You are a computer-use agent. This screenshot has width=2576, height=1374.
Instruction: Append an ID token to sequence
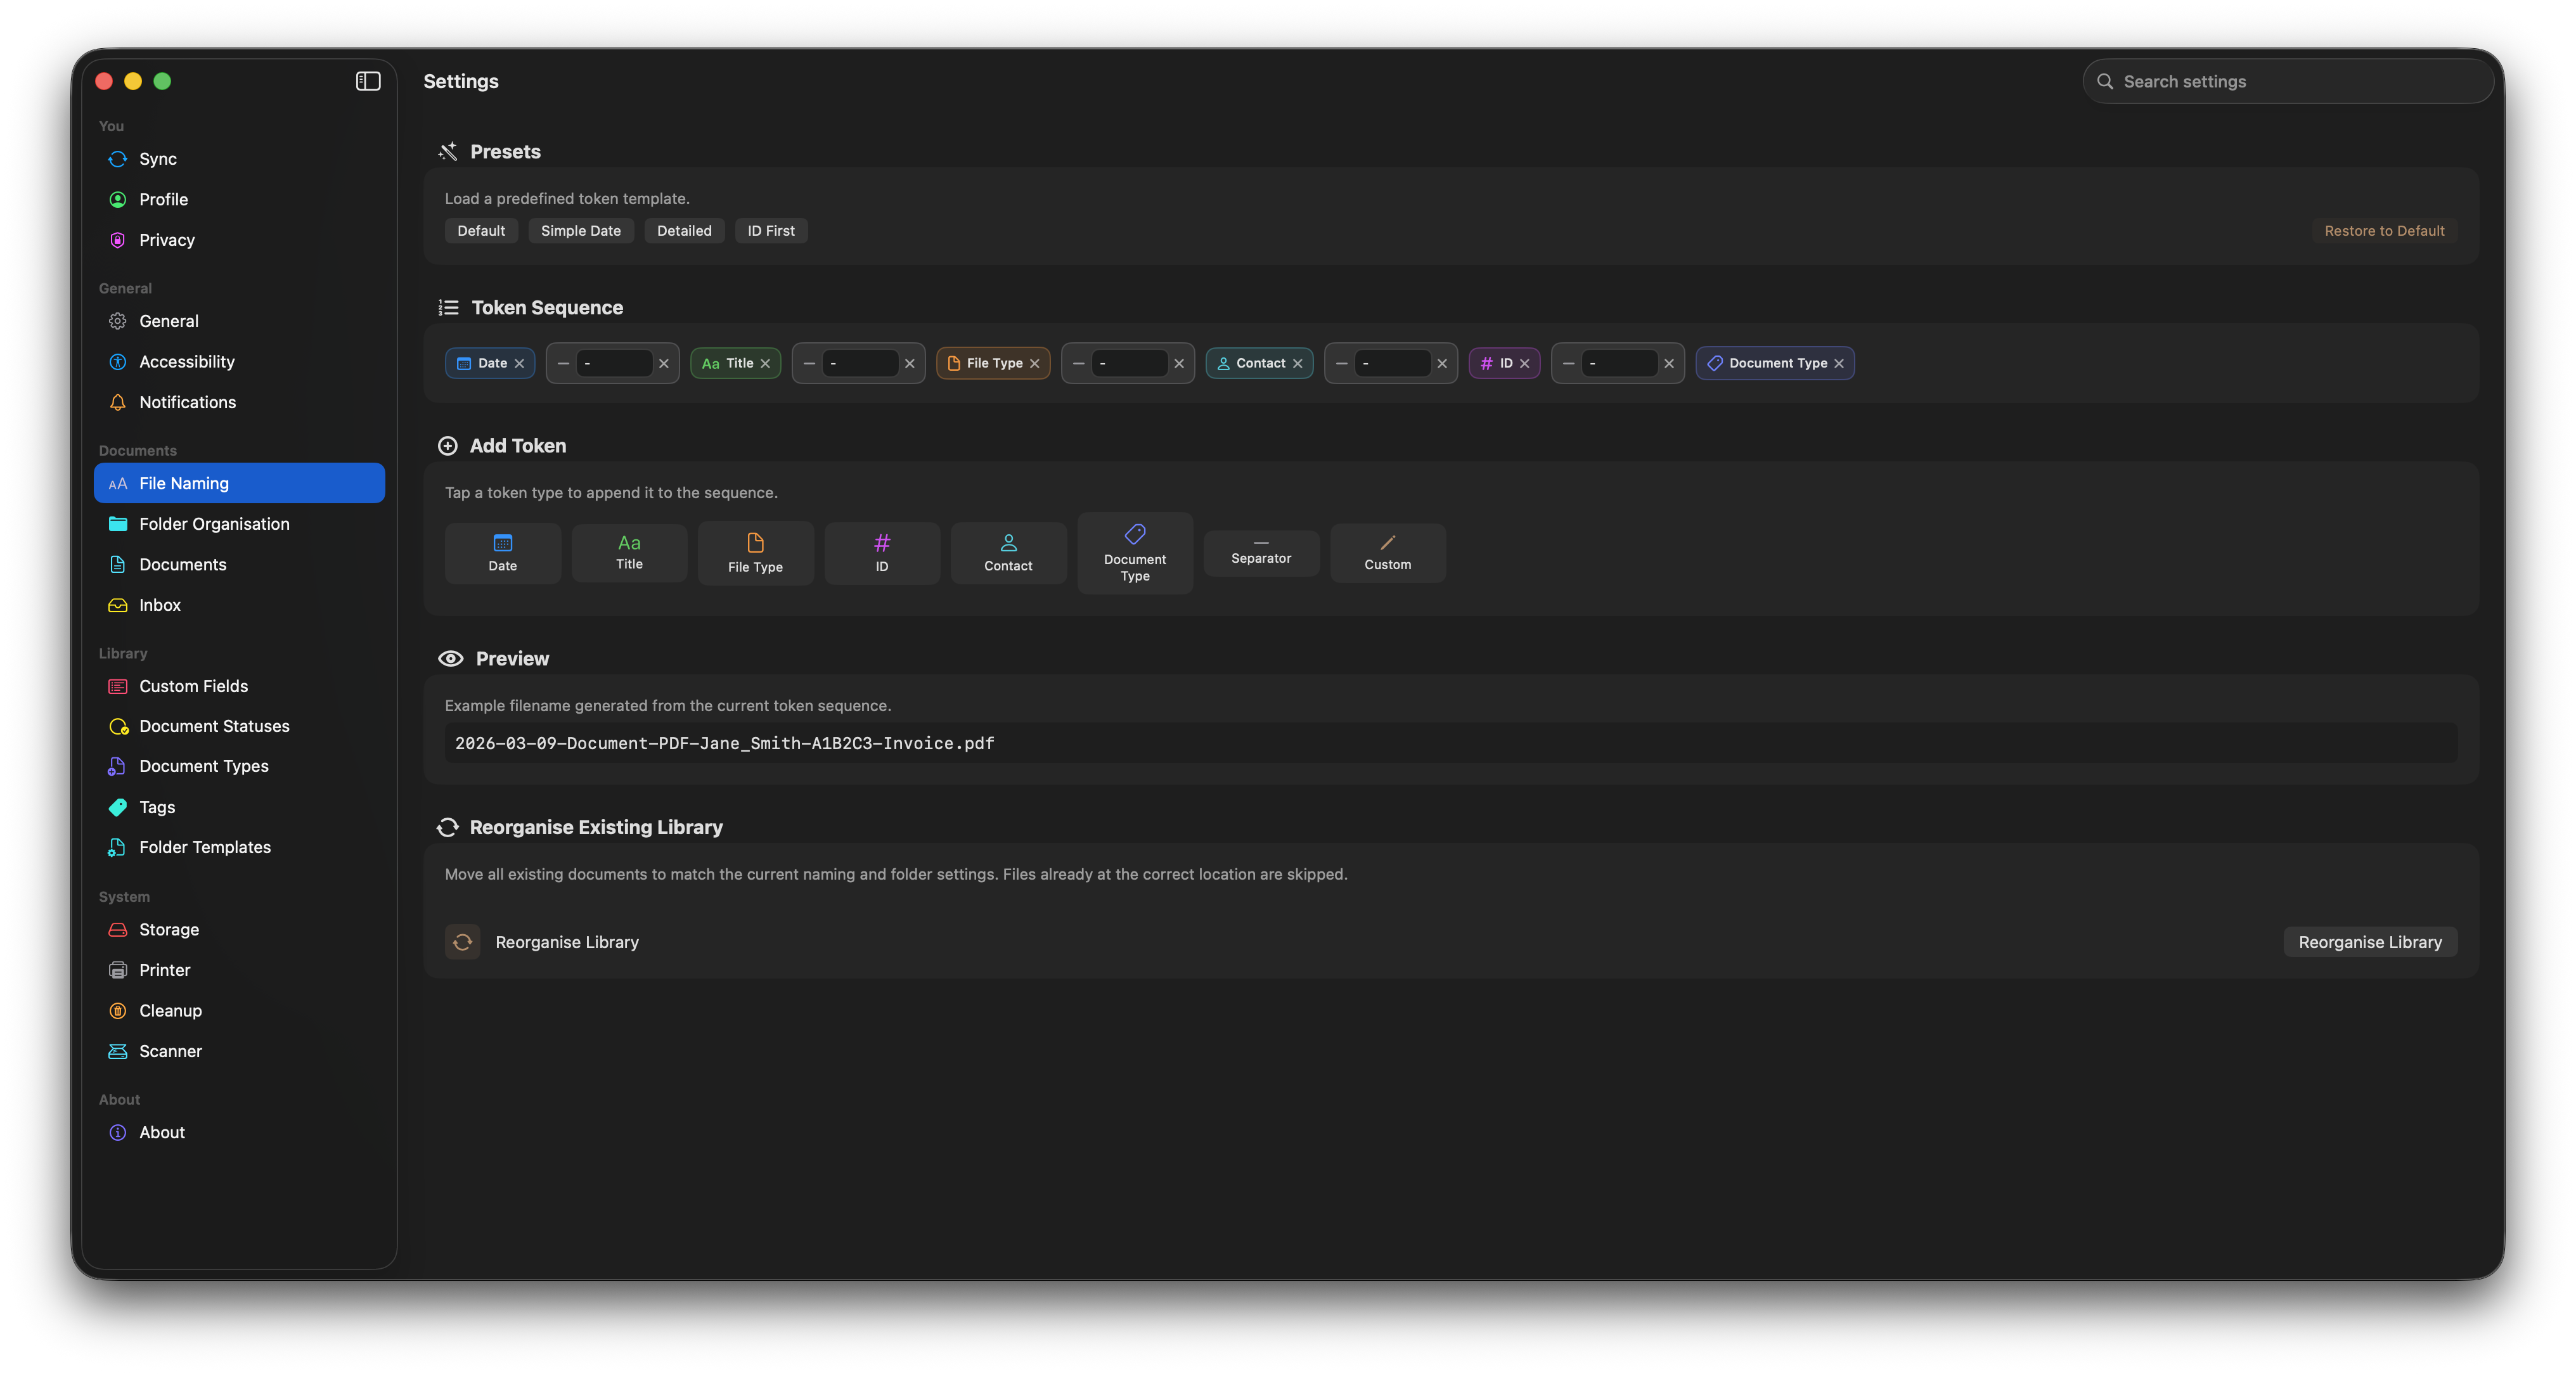coord(881,552)
